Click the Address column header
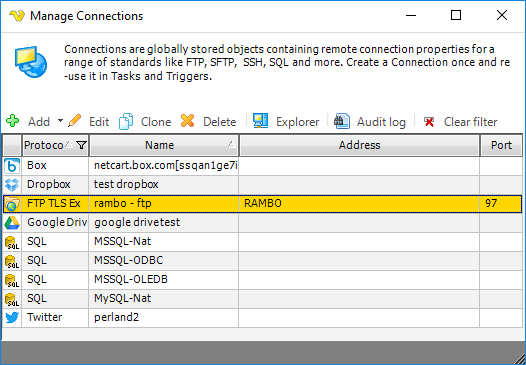Image resolution: width=526 pixels, height=365 pixels. (x=359, y=145)
